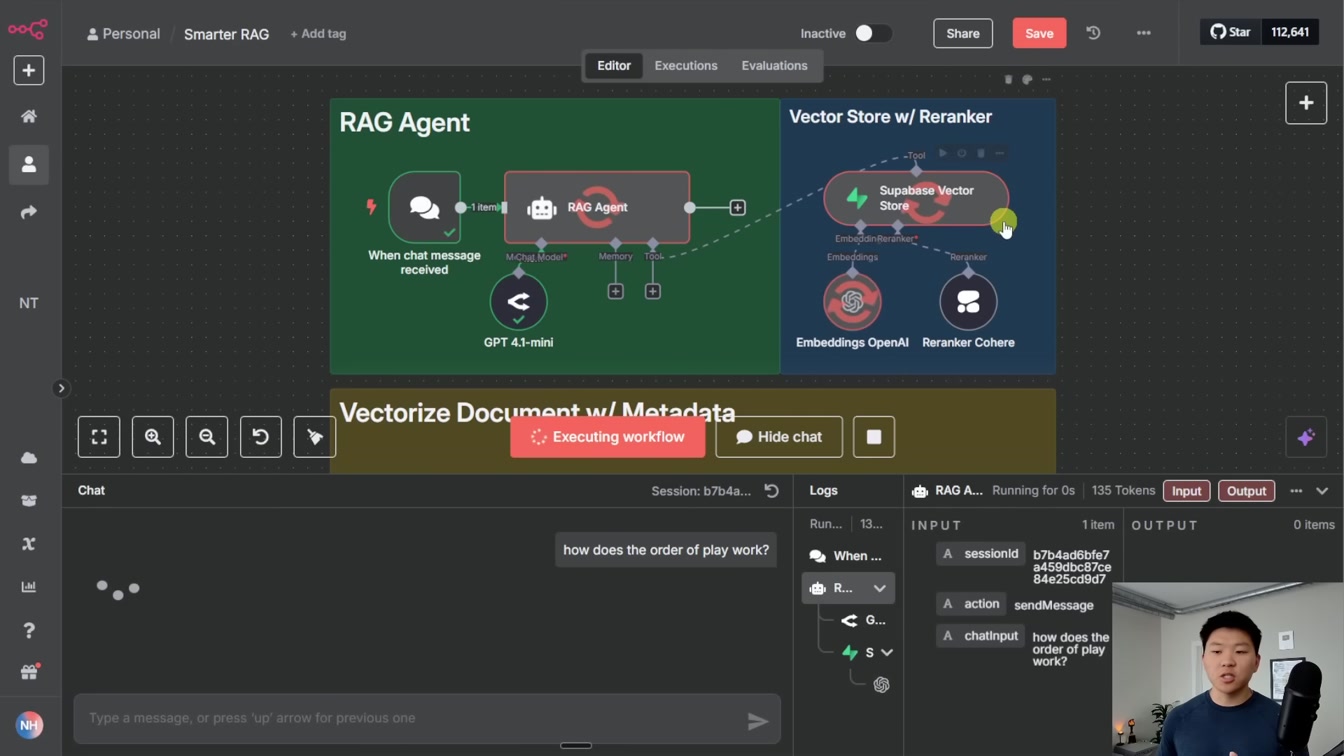The height and width of the screenshot is (756, 1344).
Task: Open Supabase node three-dot options
Action: 999,153
